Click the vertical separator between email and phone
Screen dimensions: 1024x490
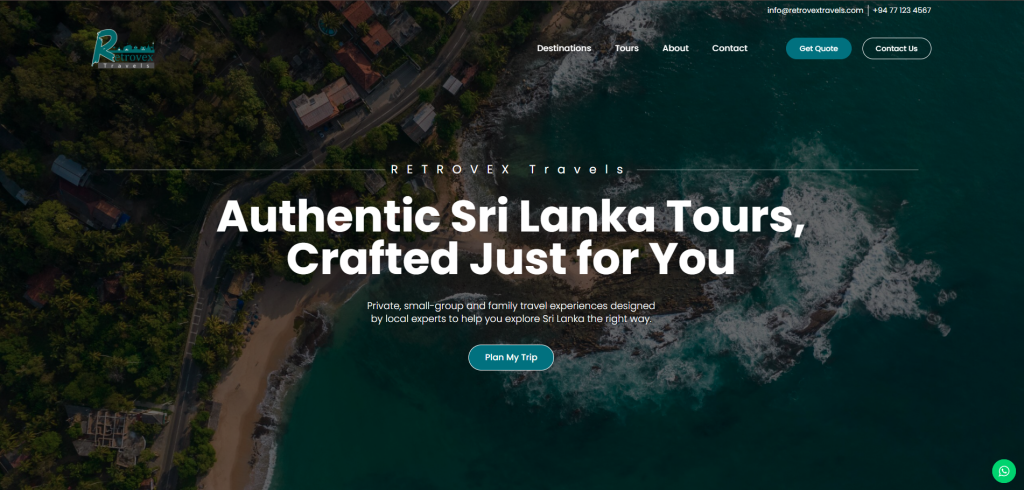(x=868, y=10)
